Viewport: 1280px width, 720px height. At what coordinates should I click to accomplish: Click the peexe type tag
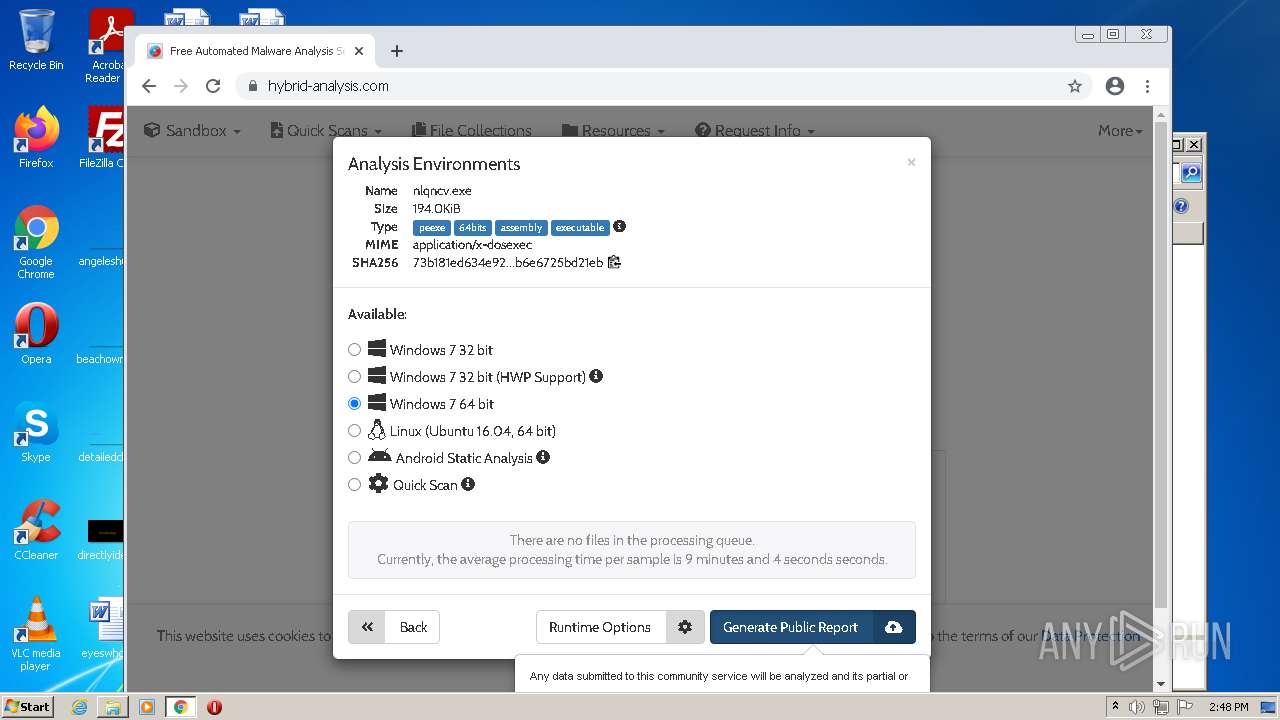(x=432, y=228)
